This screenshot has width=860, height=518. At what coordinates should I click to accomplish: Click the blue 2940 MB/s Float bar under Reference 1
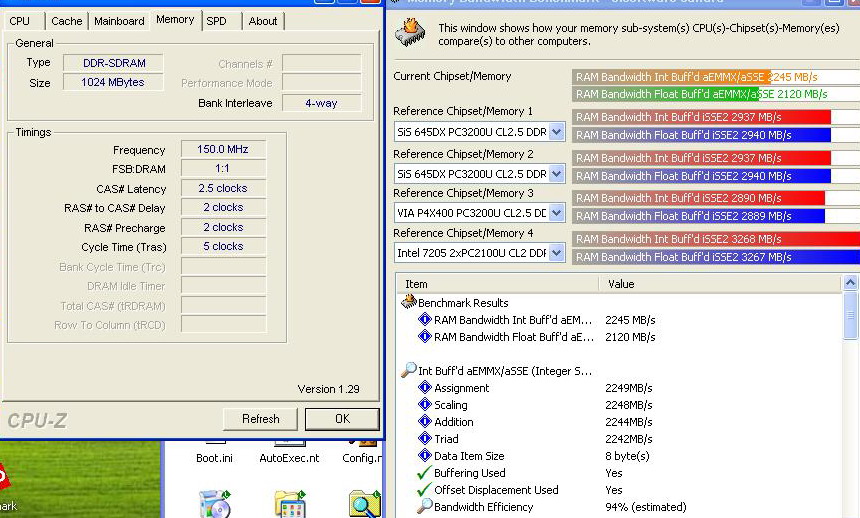(701, 135)
